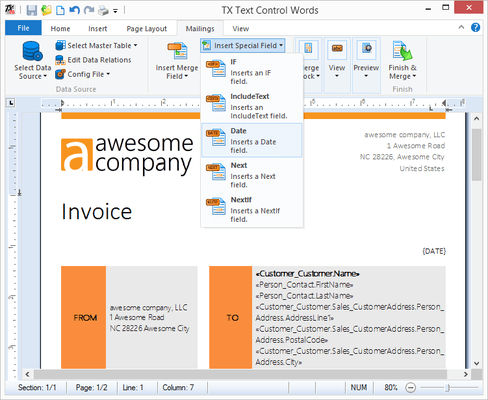
Task: Click Section: 1/1 in status bar
Action: [x=37, y=388]
